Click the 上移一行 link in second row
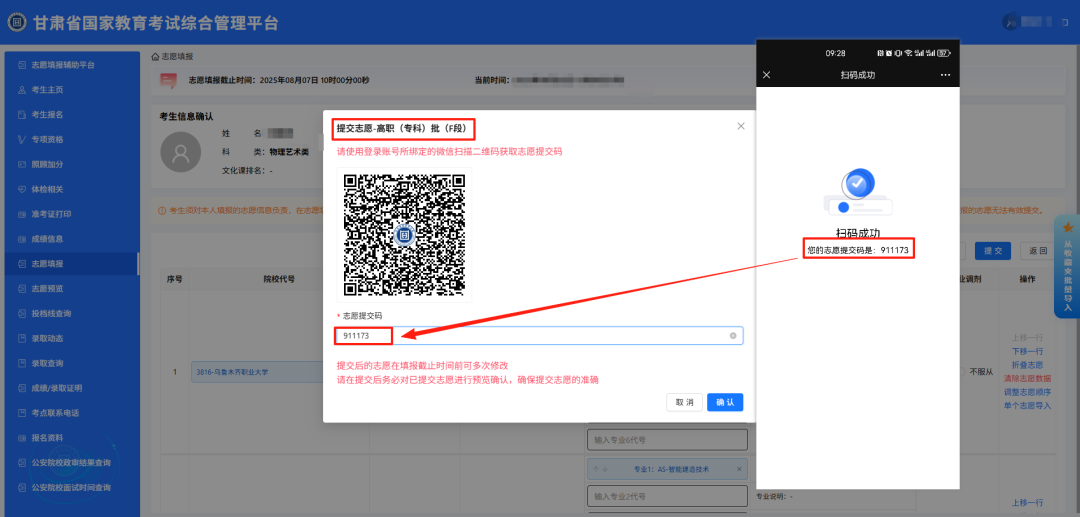Viewport: 1080px width, 517px height. tap(1027, 503)
